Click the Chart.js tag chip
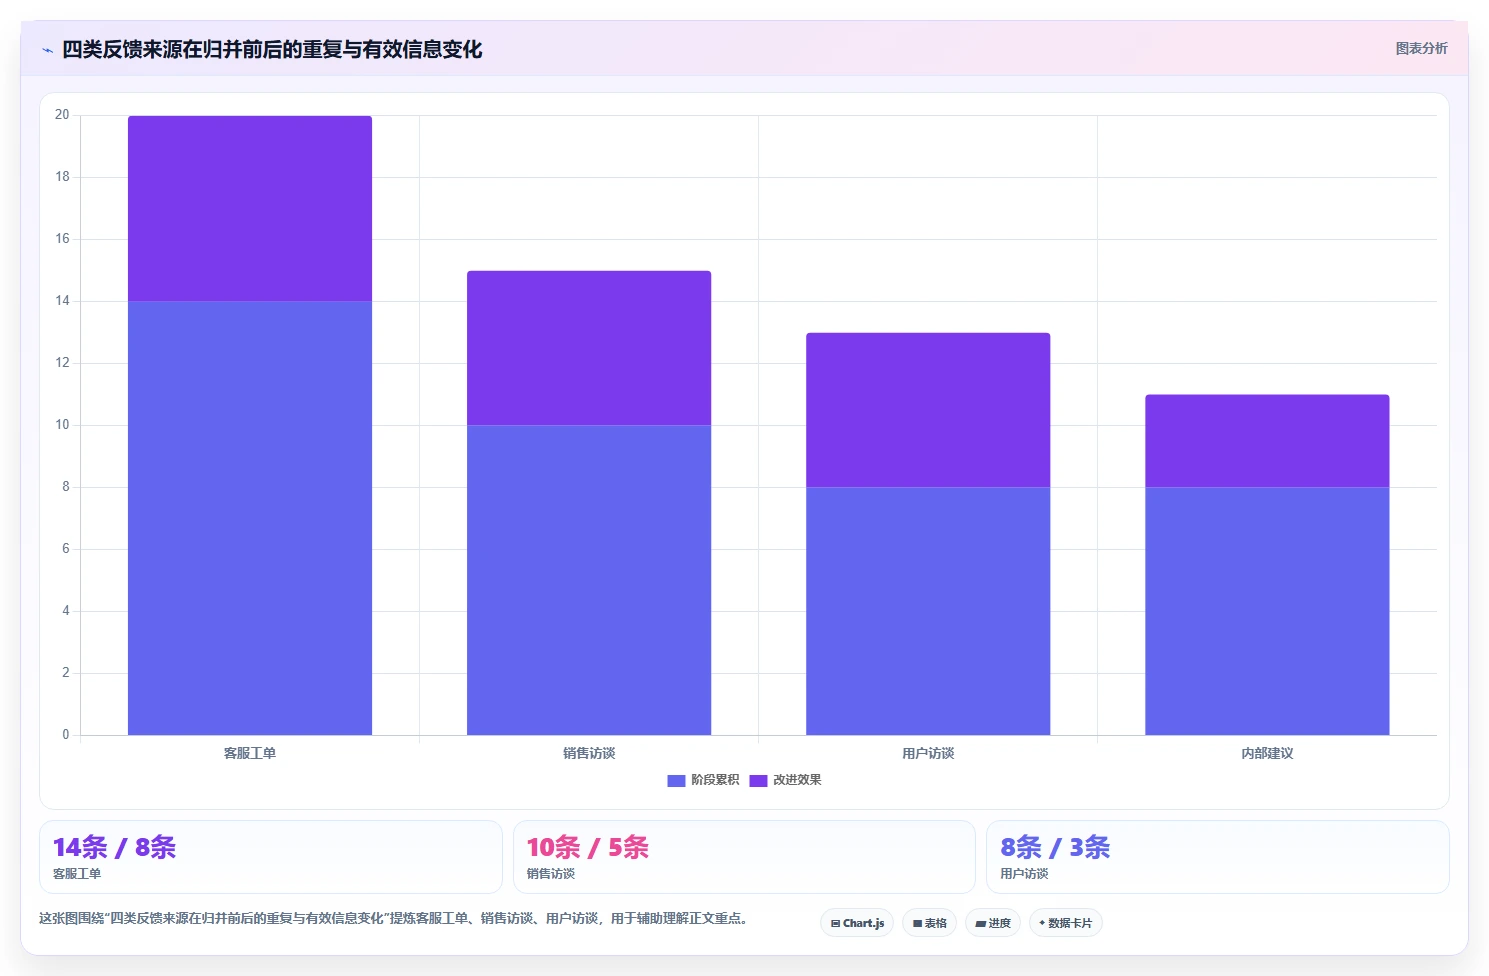 (857, 923)
